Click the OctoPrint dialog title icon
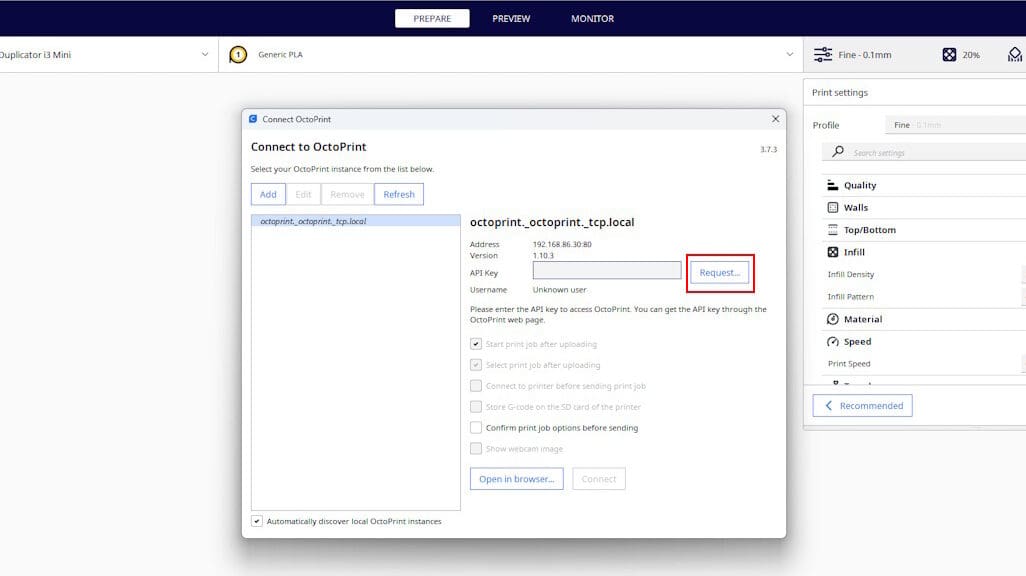 [x=253, y=119]
